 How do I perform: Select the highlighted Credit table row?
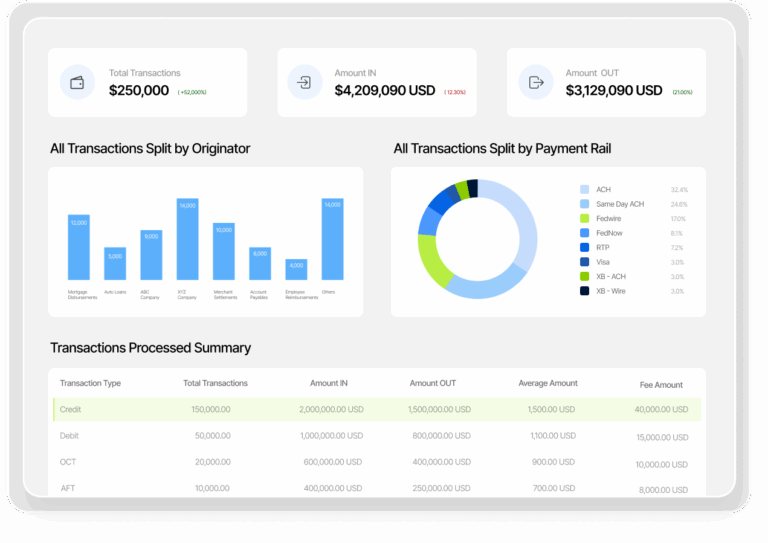[x=377, y=409]
